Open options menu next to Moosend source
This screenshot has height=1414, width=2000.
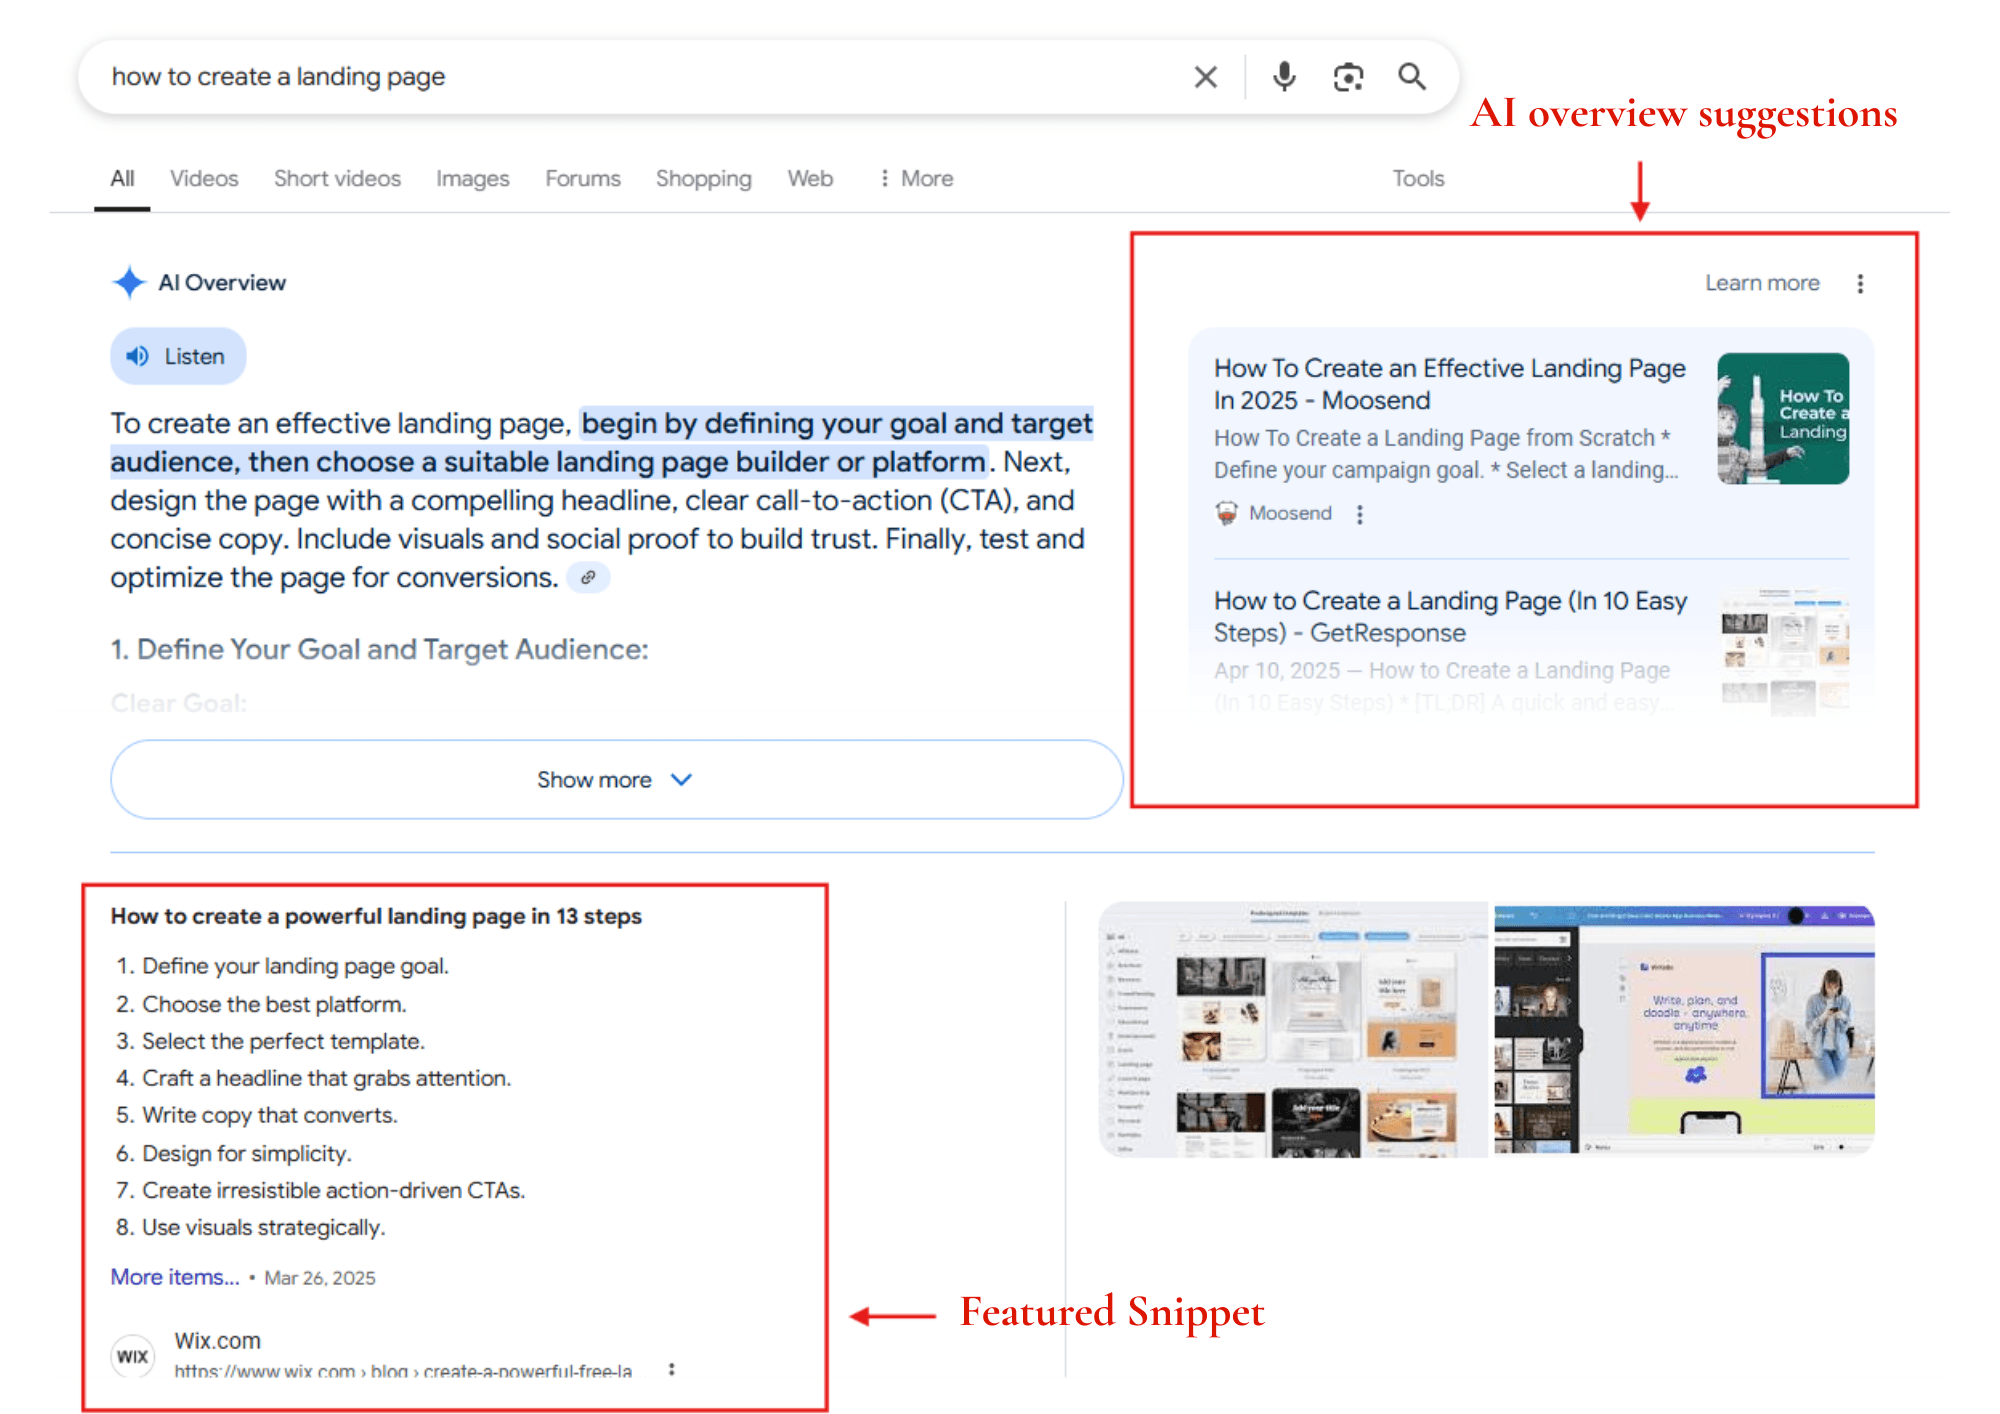tap(1359, 514)
